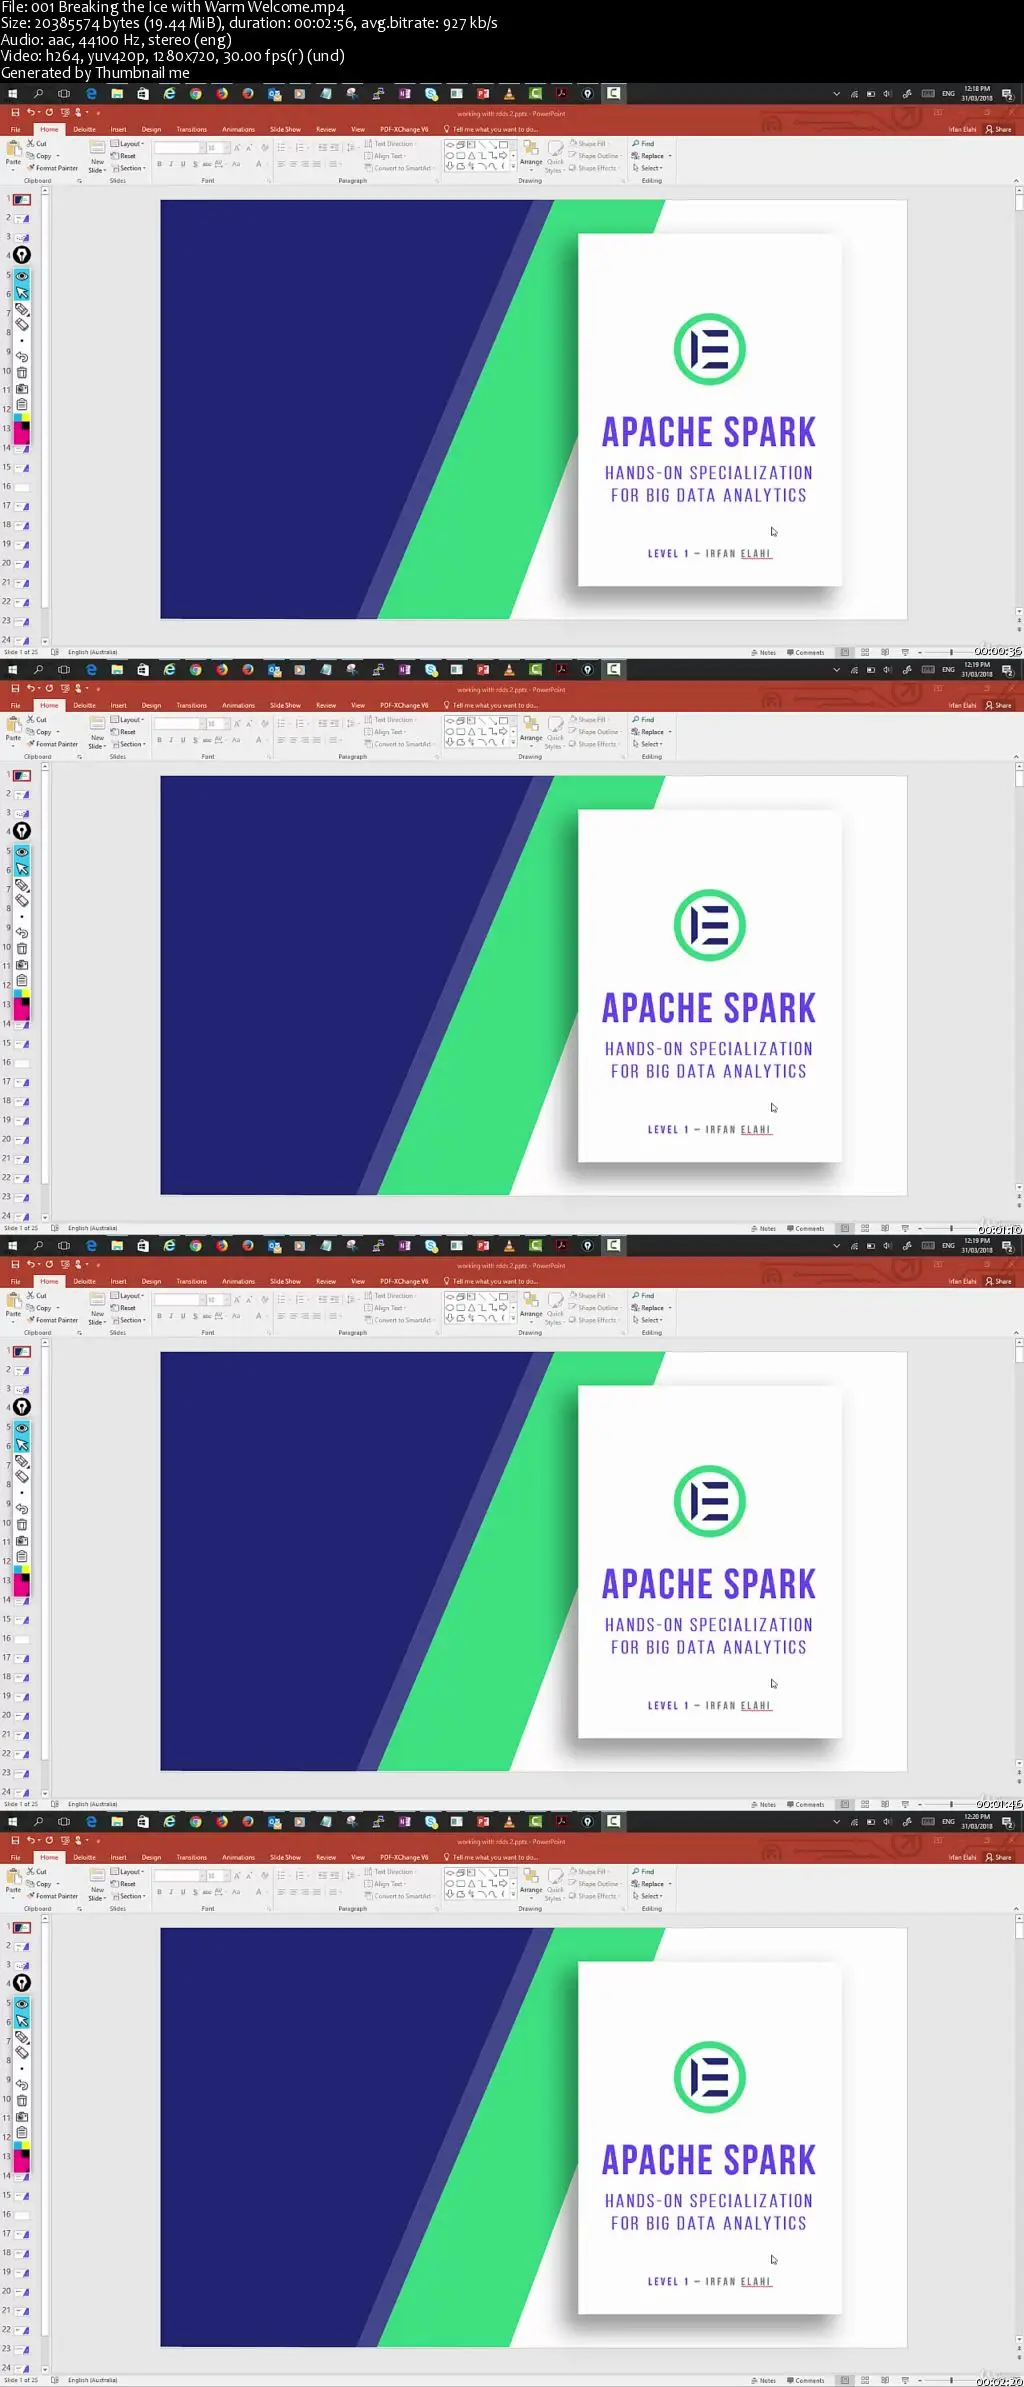
Task: Select the pen tool icon in first frame
Action: 21,255
